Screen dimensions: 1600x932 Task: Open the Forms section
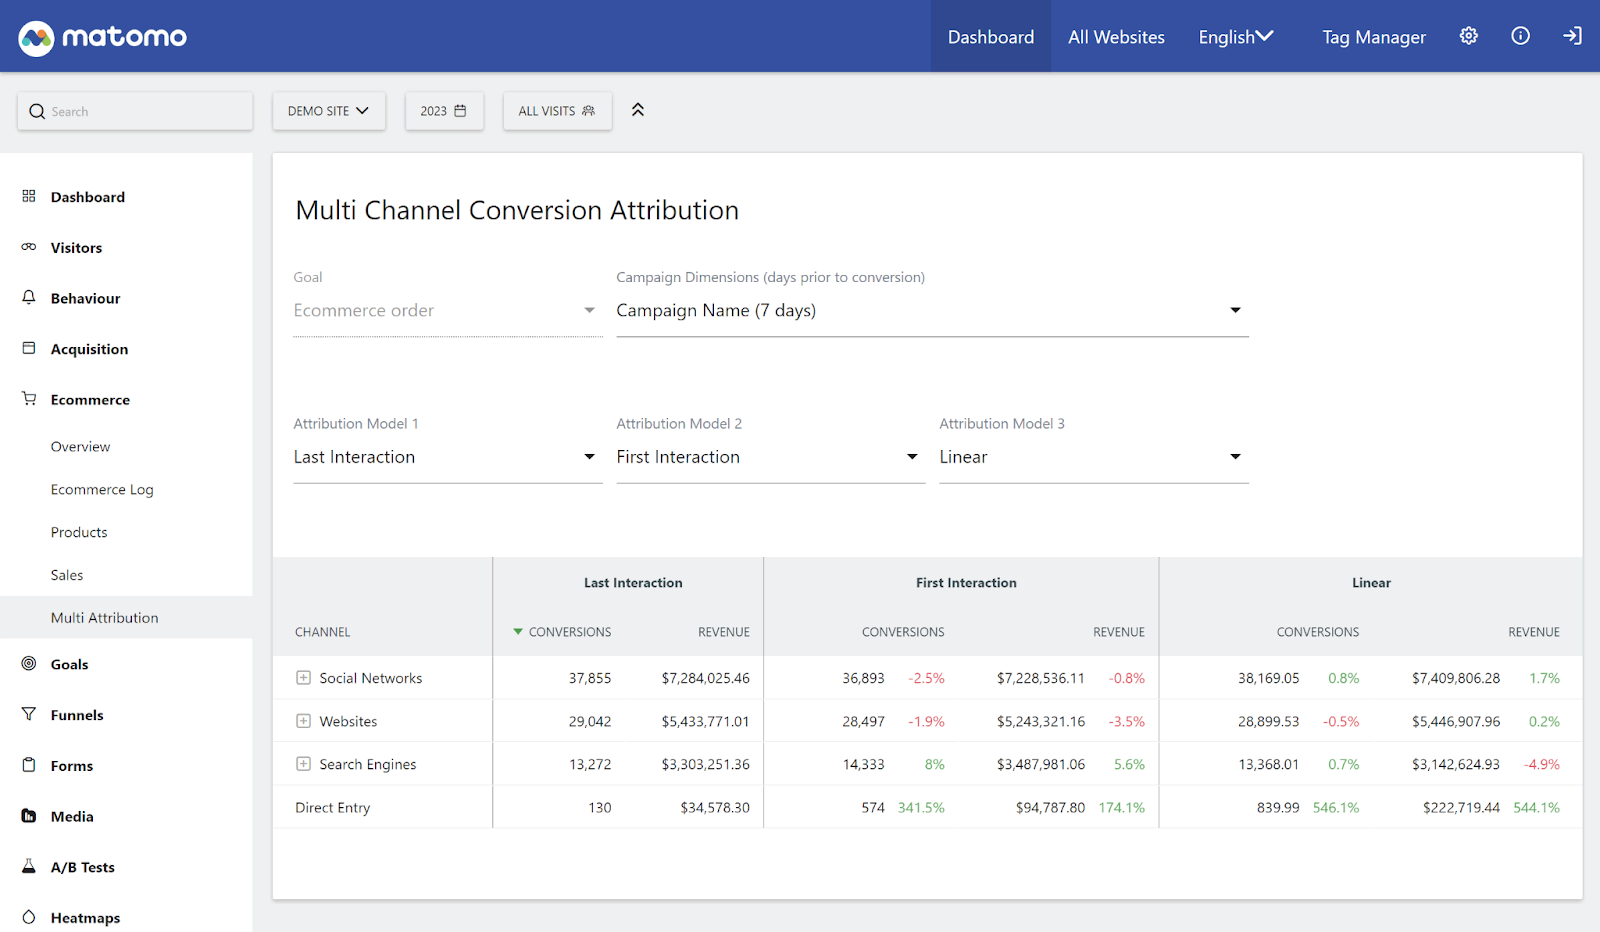[x=70, y=765]
